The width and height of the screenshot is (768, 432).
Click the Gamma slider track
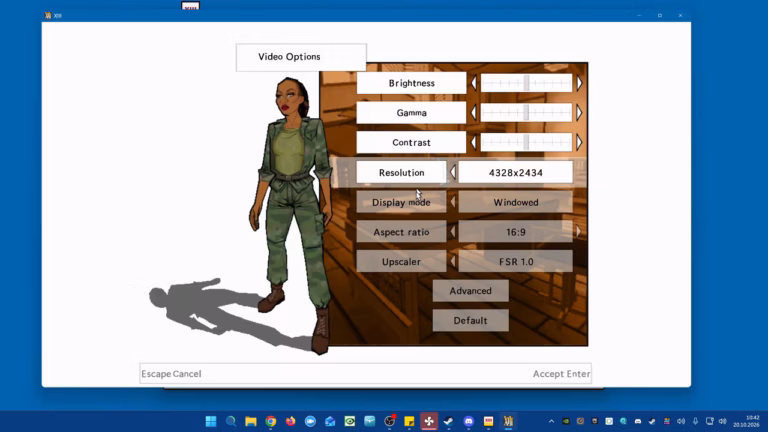(526, 113)
